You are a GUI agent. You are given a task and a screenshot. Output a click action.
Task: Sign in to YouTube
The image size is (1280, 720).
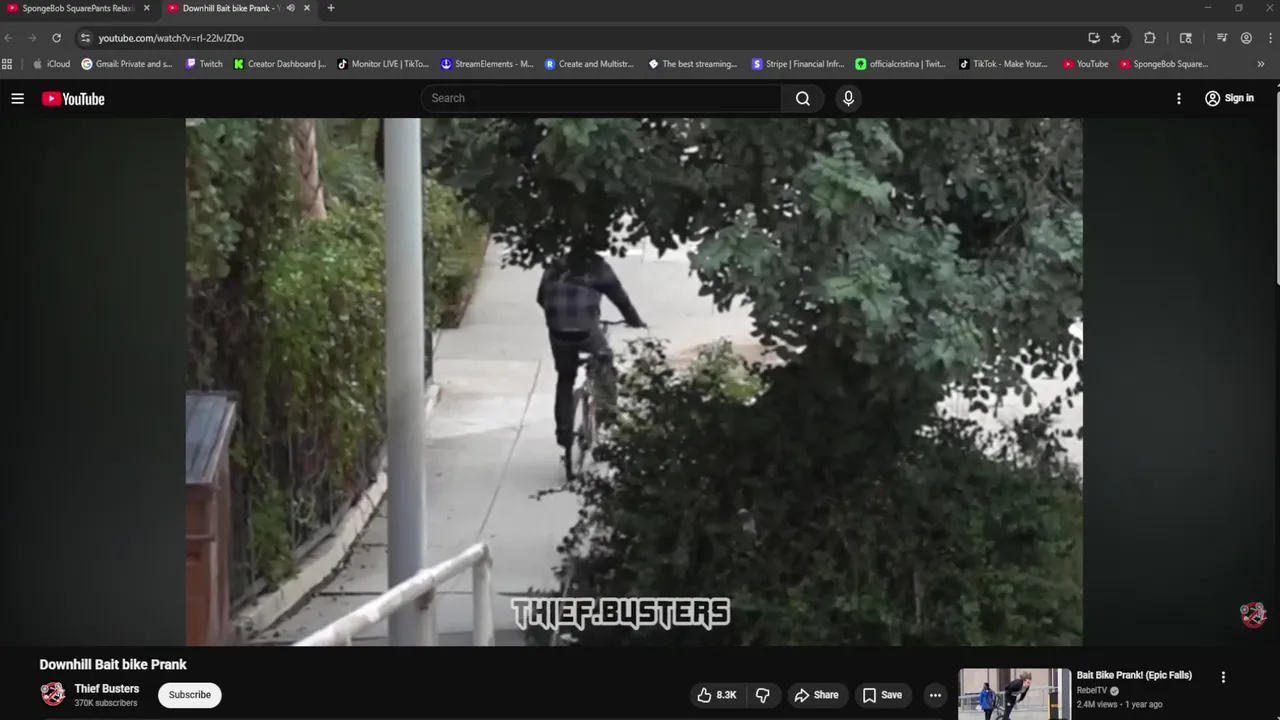pyautogui.click(x=1228, y=98)
